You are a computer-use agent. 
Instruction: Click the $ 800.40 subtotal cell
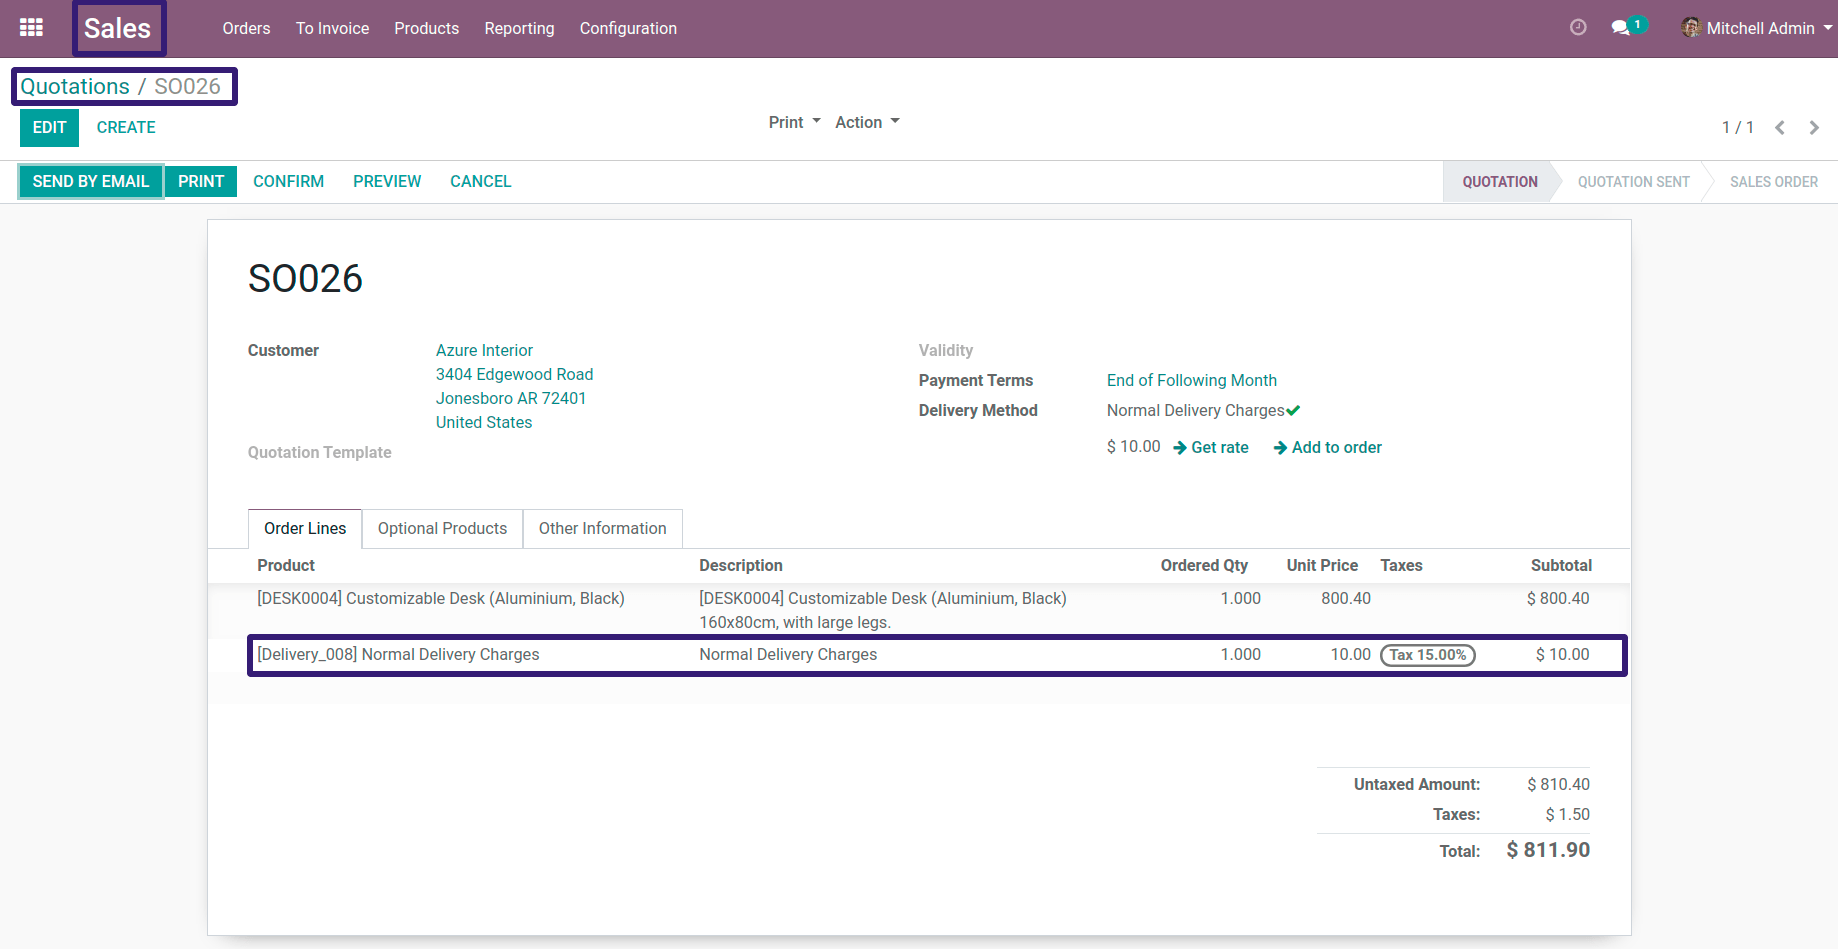coord(1558,599)
